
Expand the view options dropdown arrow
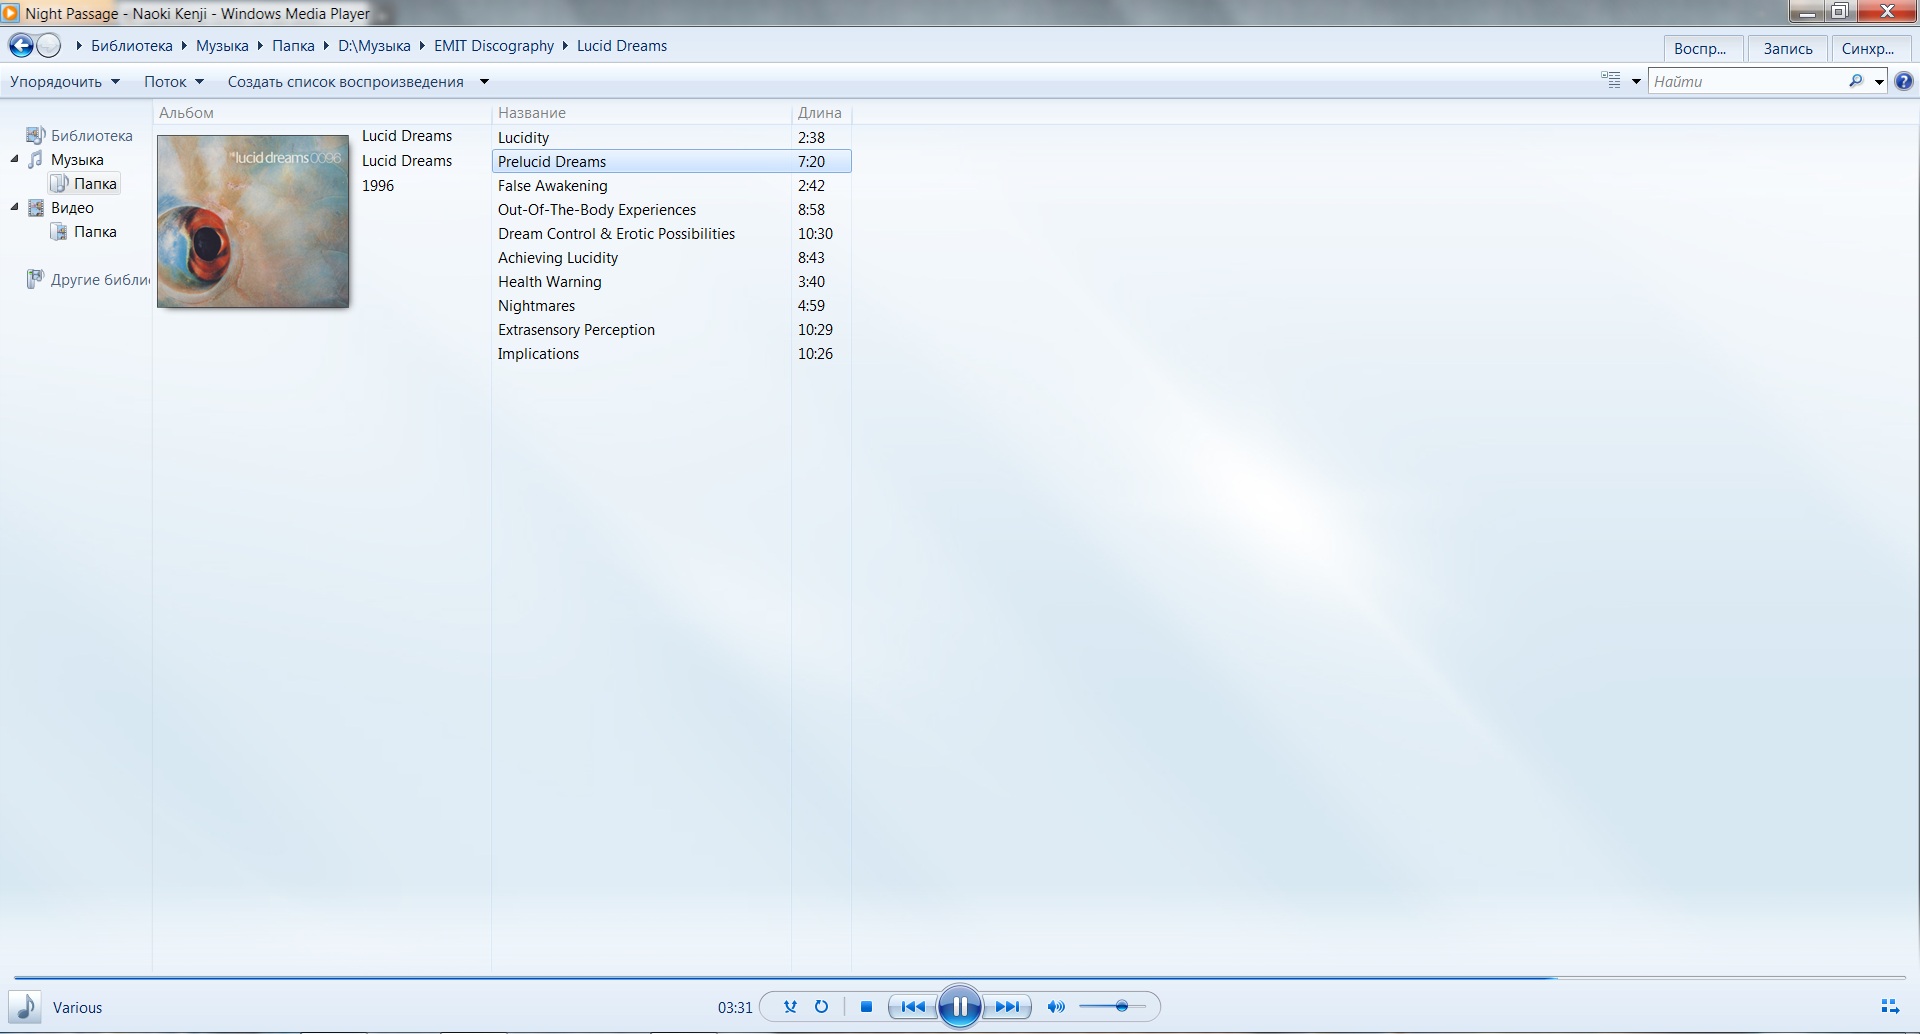pyautogui.click(x=1636, y=82)
